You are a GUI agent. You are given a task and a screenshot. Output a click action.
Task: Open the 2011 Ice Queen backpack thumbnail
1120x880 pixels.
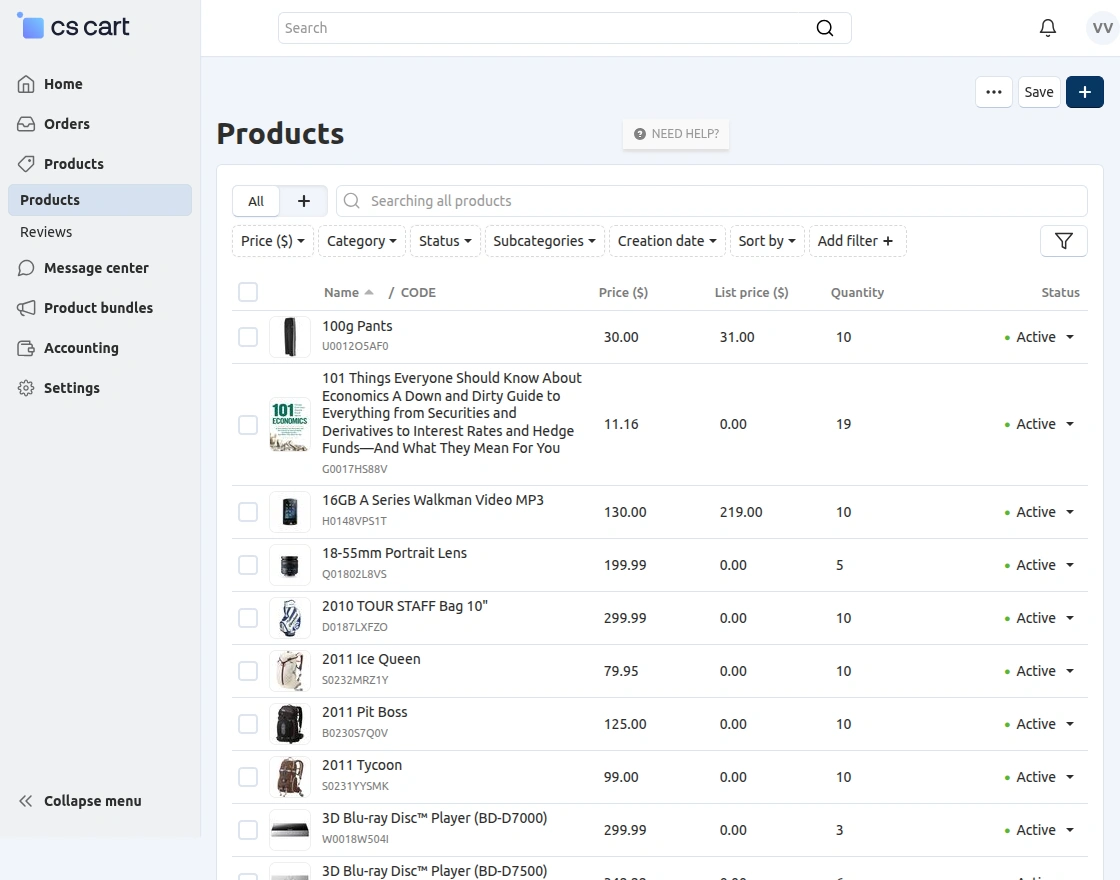click(x=289, y=671)
